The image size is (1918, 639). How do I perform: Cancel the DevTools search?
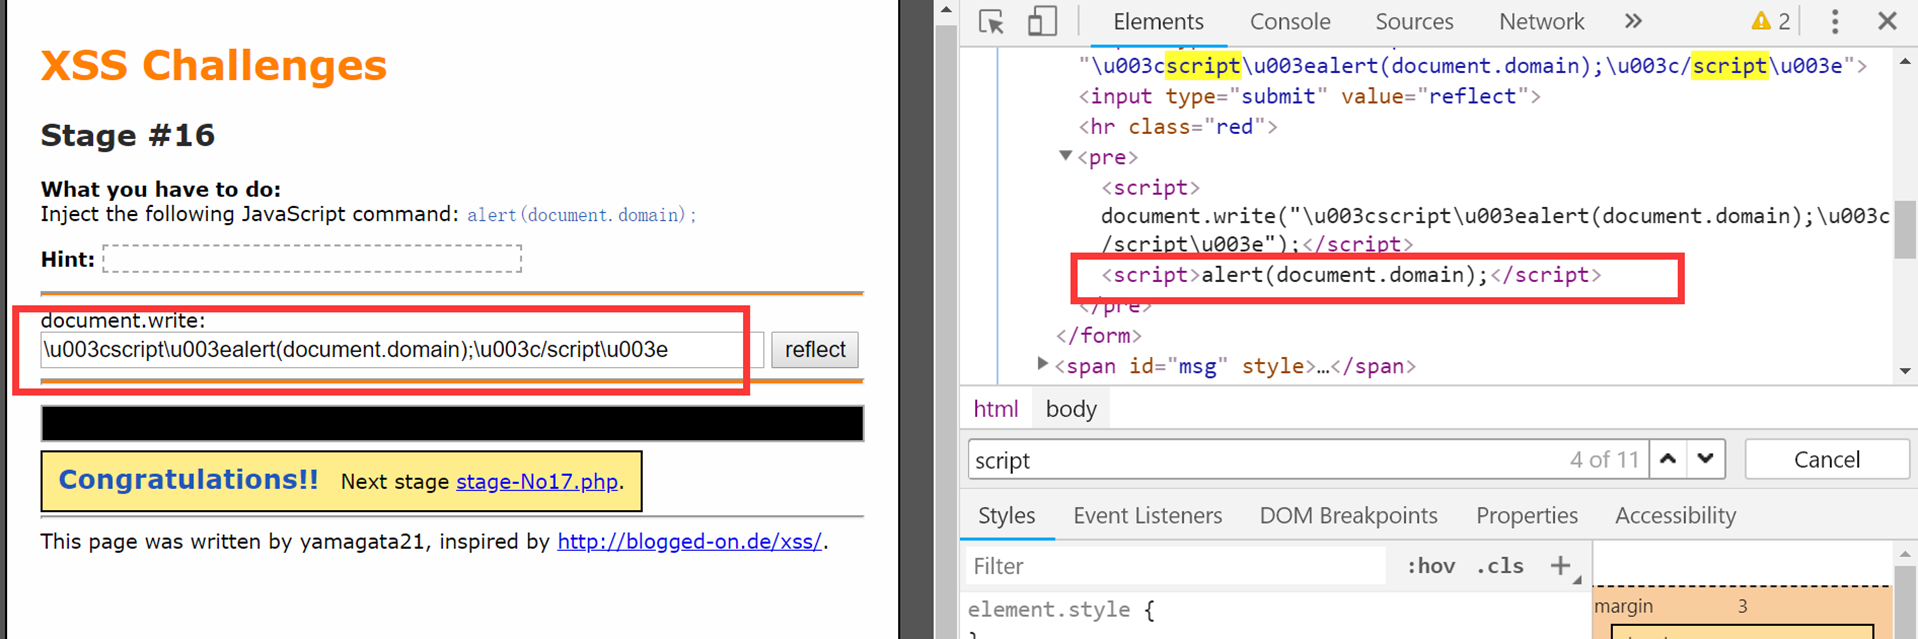[x=1827, y=459]
